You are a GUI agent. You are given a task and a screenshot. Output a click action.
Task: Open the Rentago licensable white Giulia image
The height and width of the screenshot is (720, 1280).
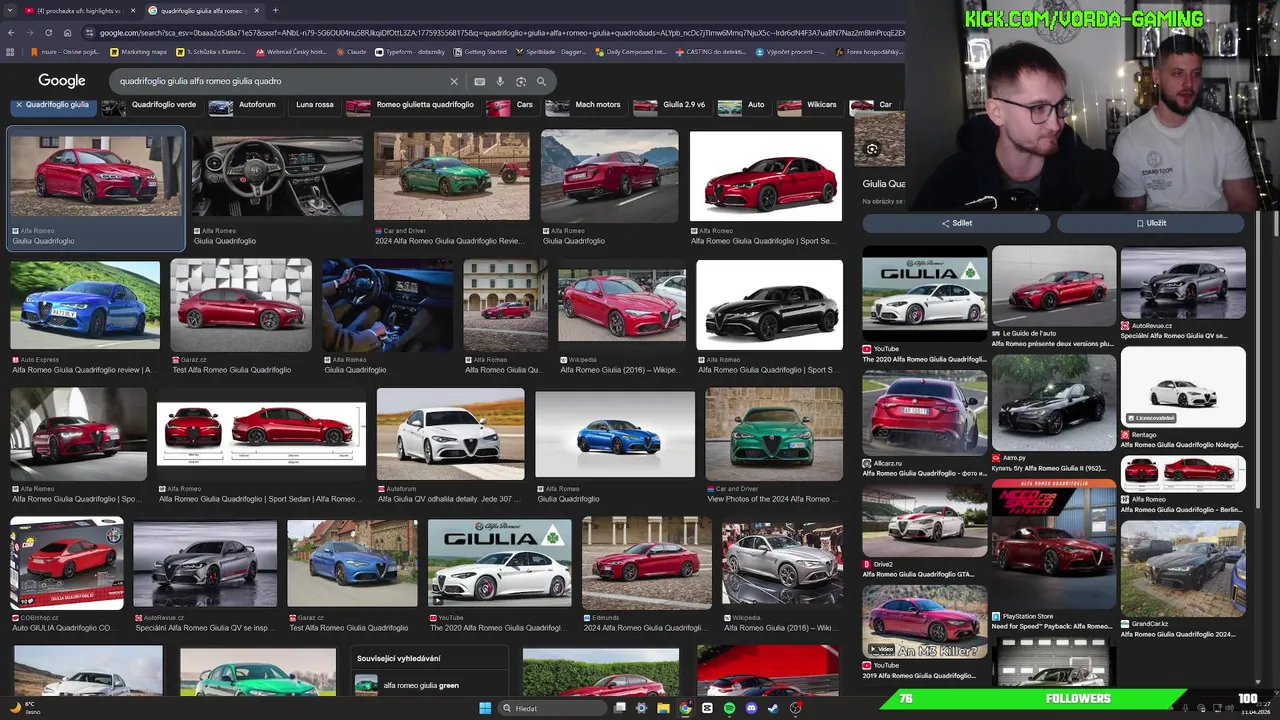click(1183, 386)
